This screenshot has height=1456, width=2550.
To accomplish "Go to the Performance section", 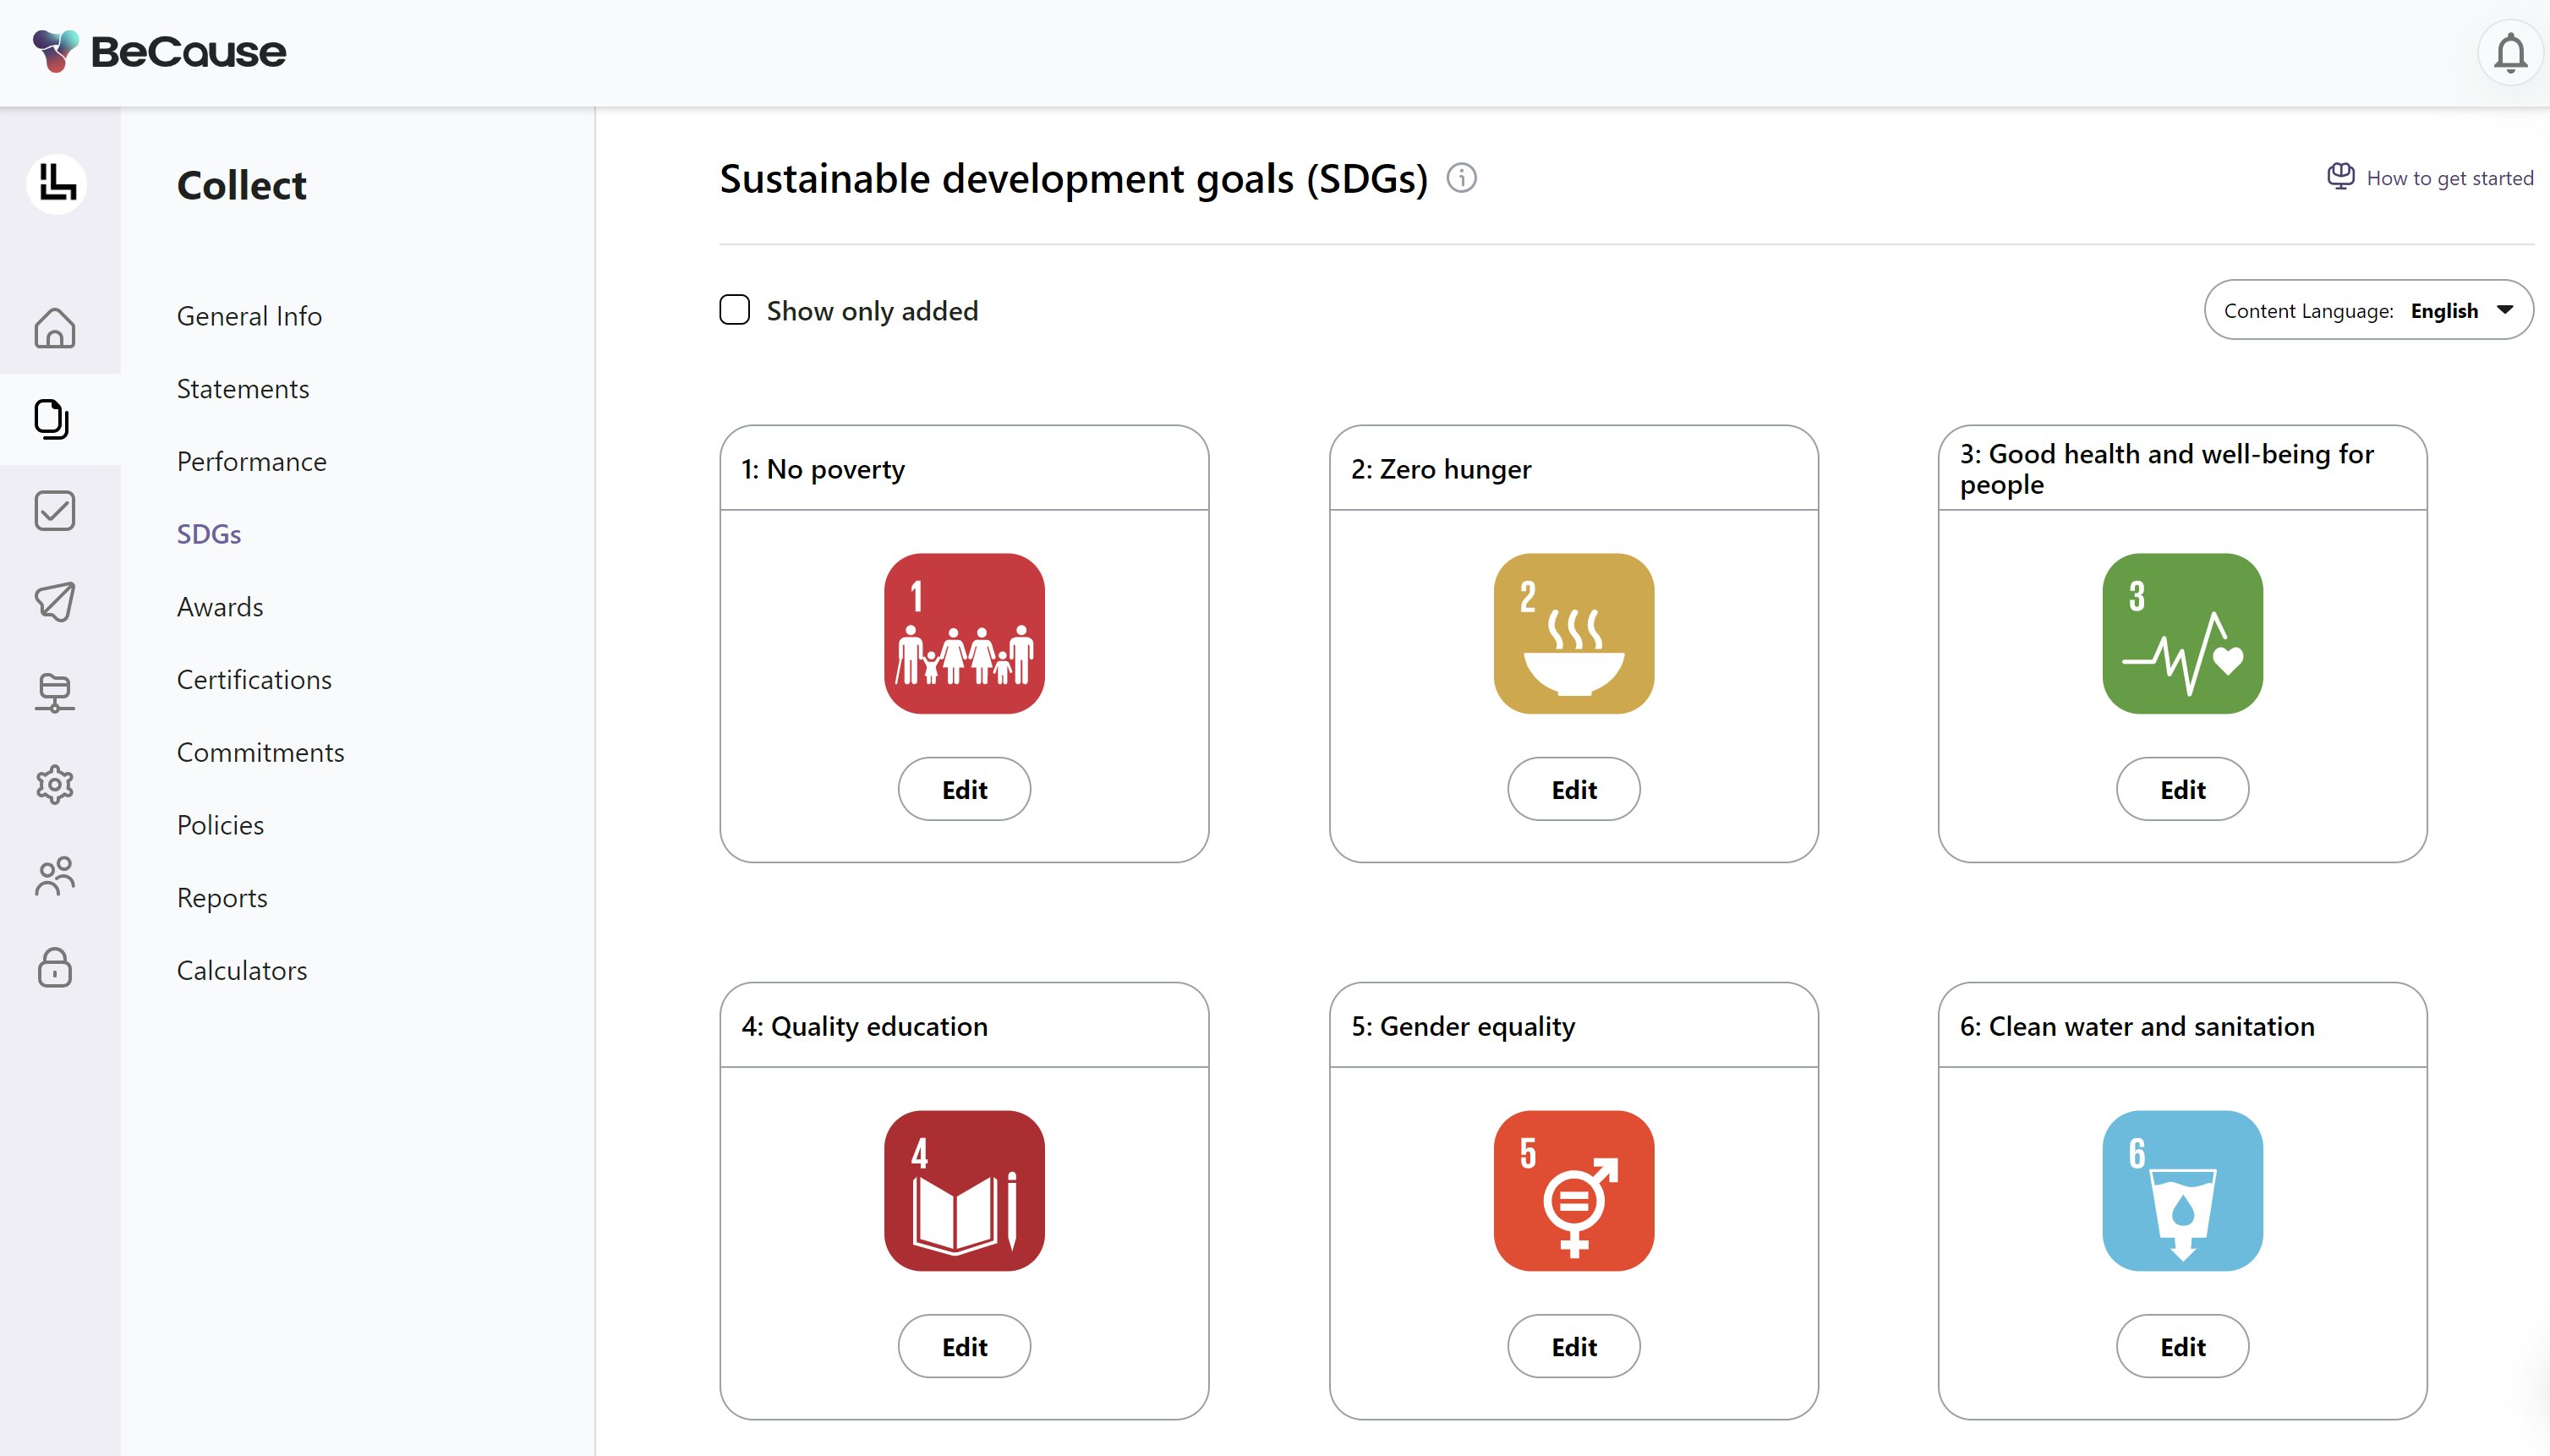I will tap(252, 461).
